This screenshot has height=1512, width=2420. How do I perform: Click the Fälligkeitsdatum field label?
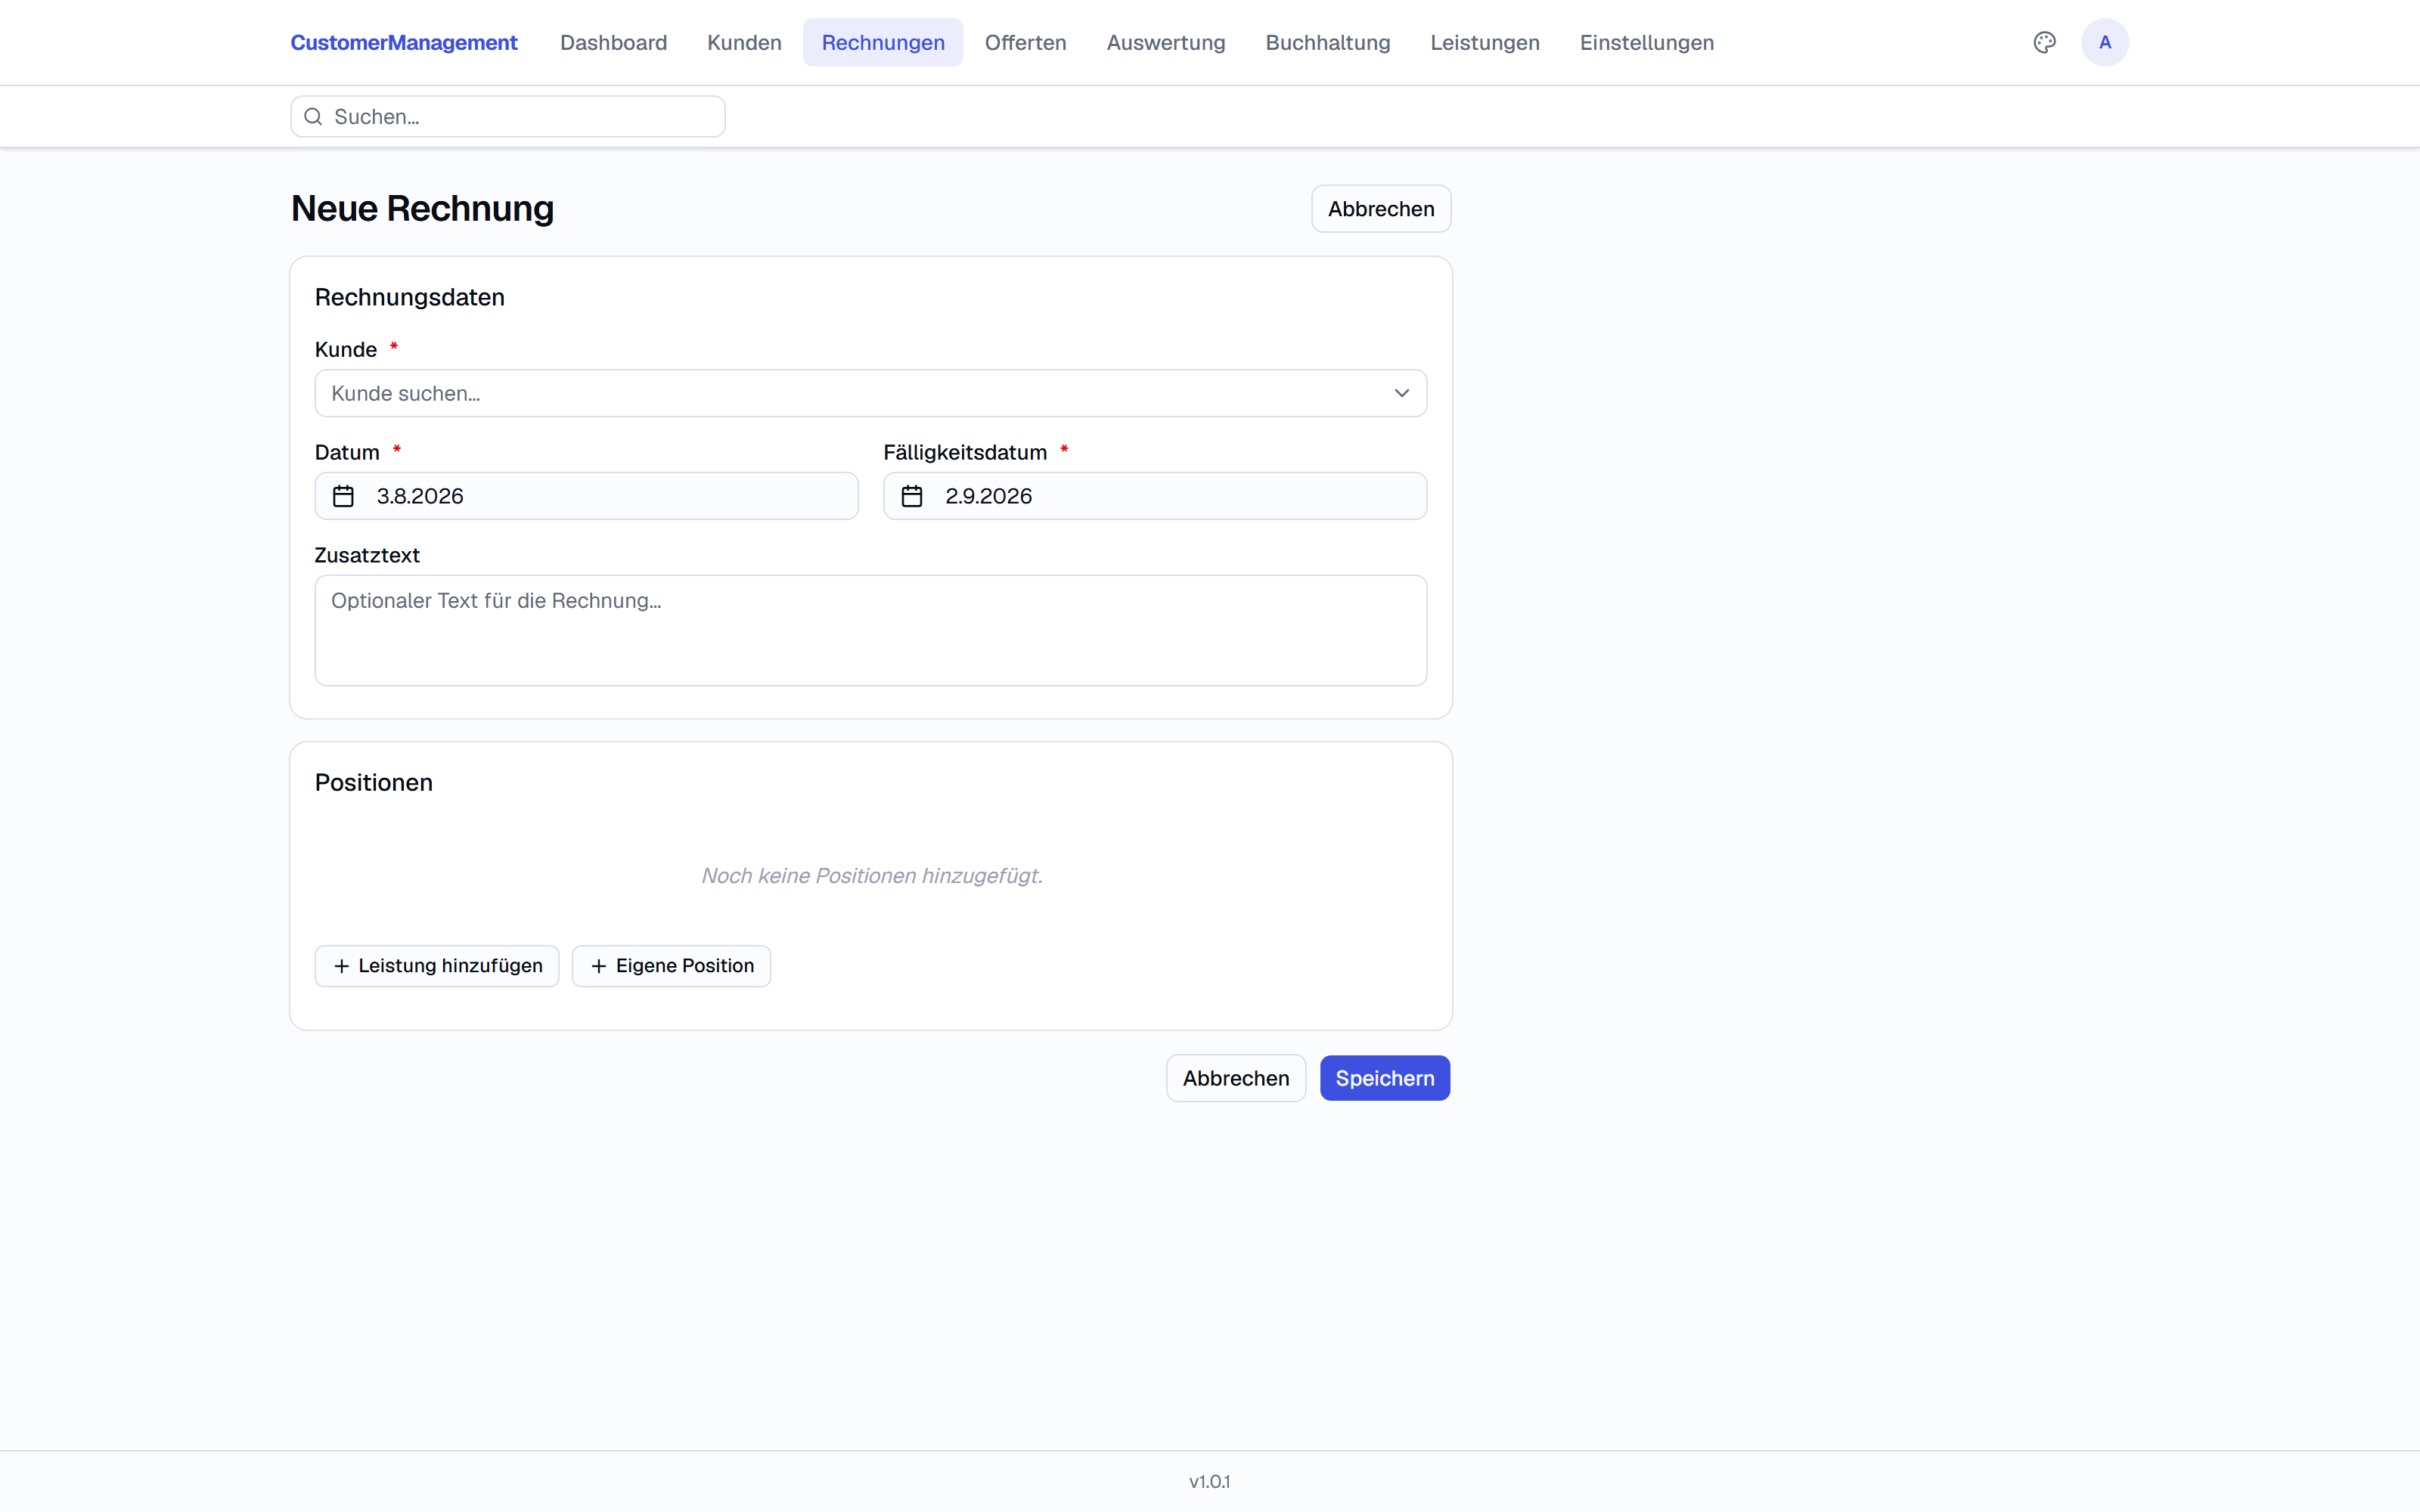964,452
